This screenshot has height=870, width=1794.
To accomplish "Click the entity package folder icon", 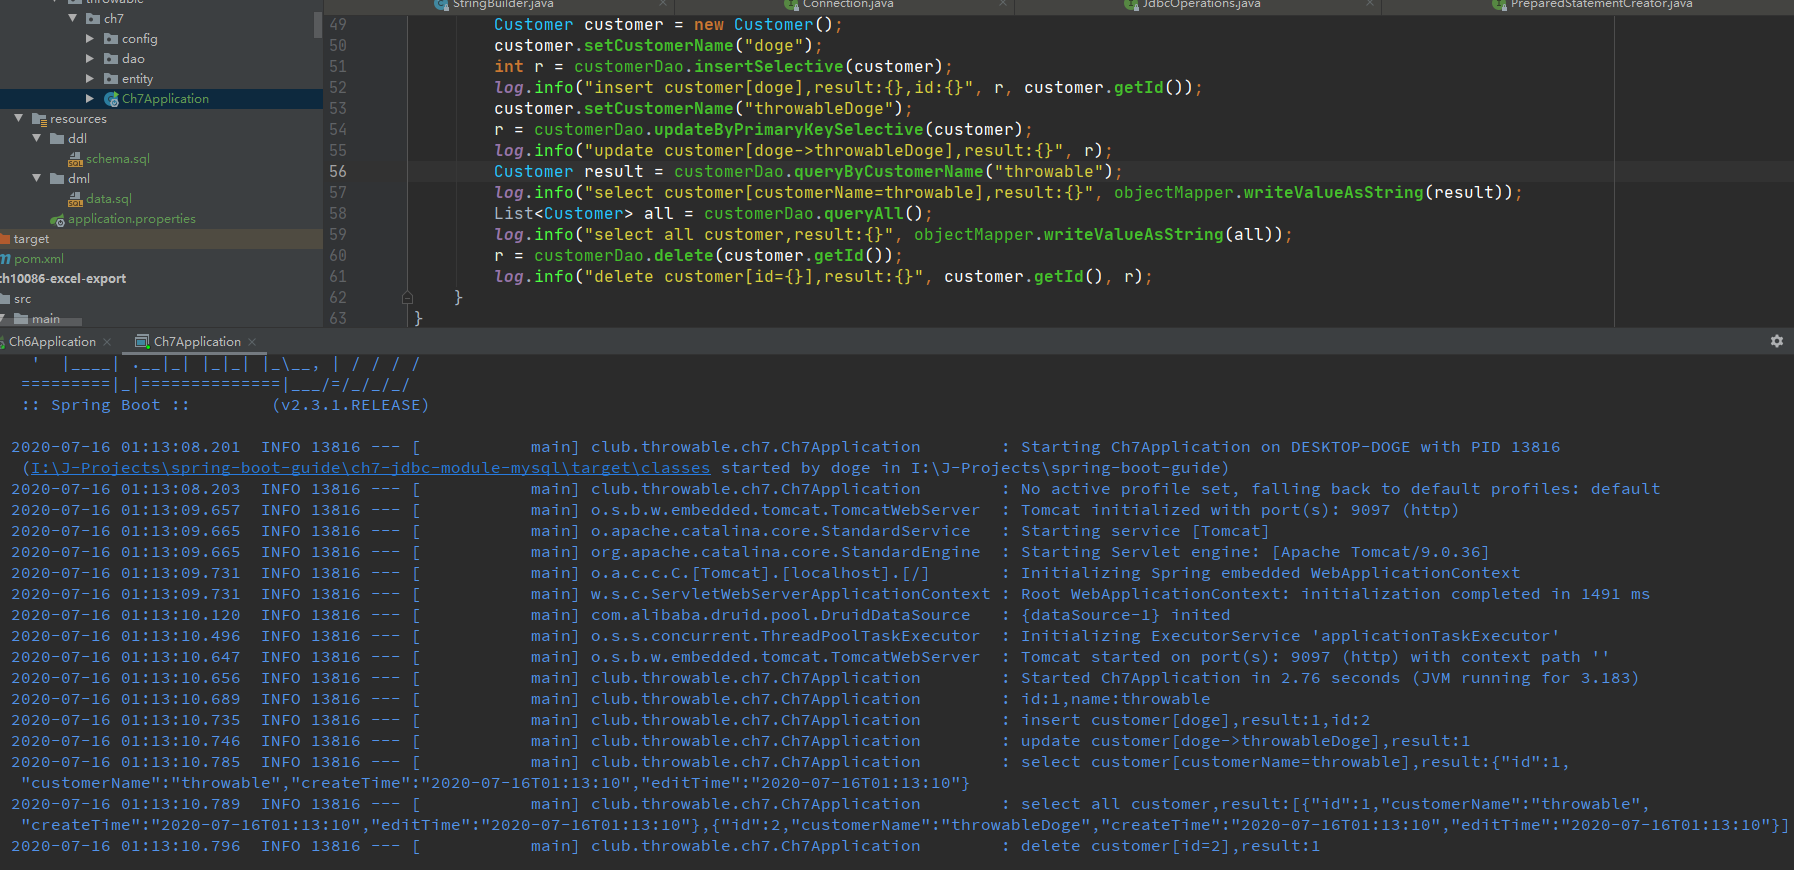I will tap(112, 79).
